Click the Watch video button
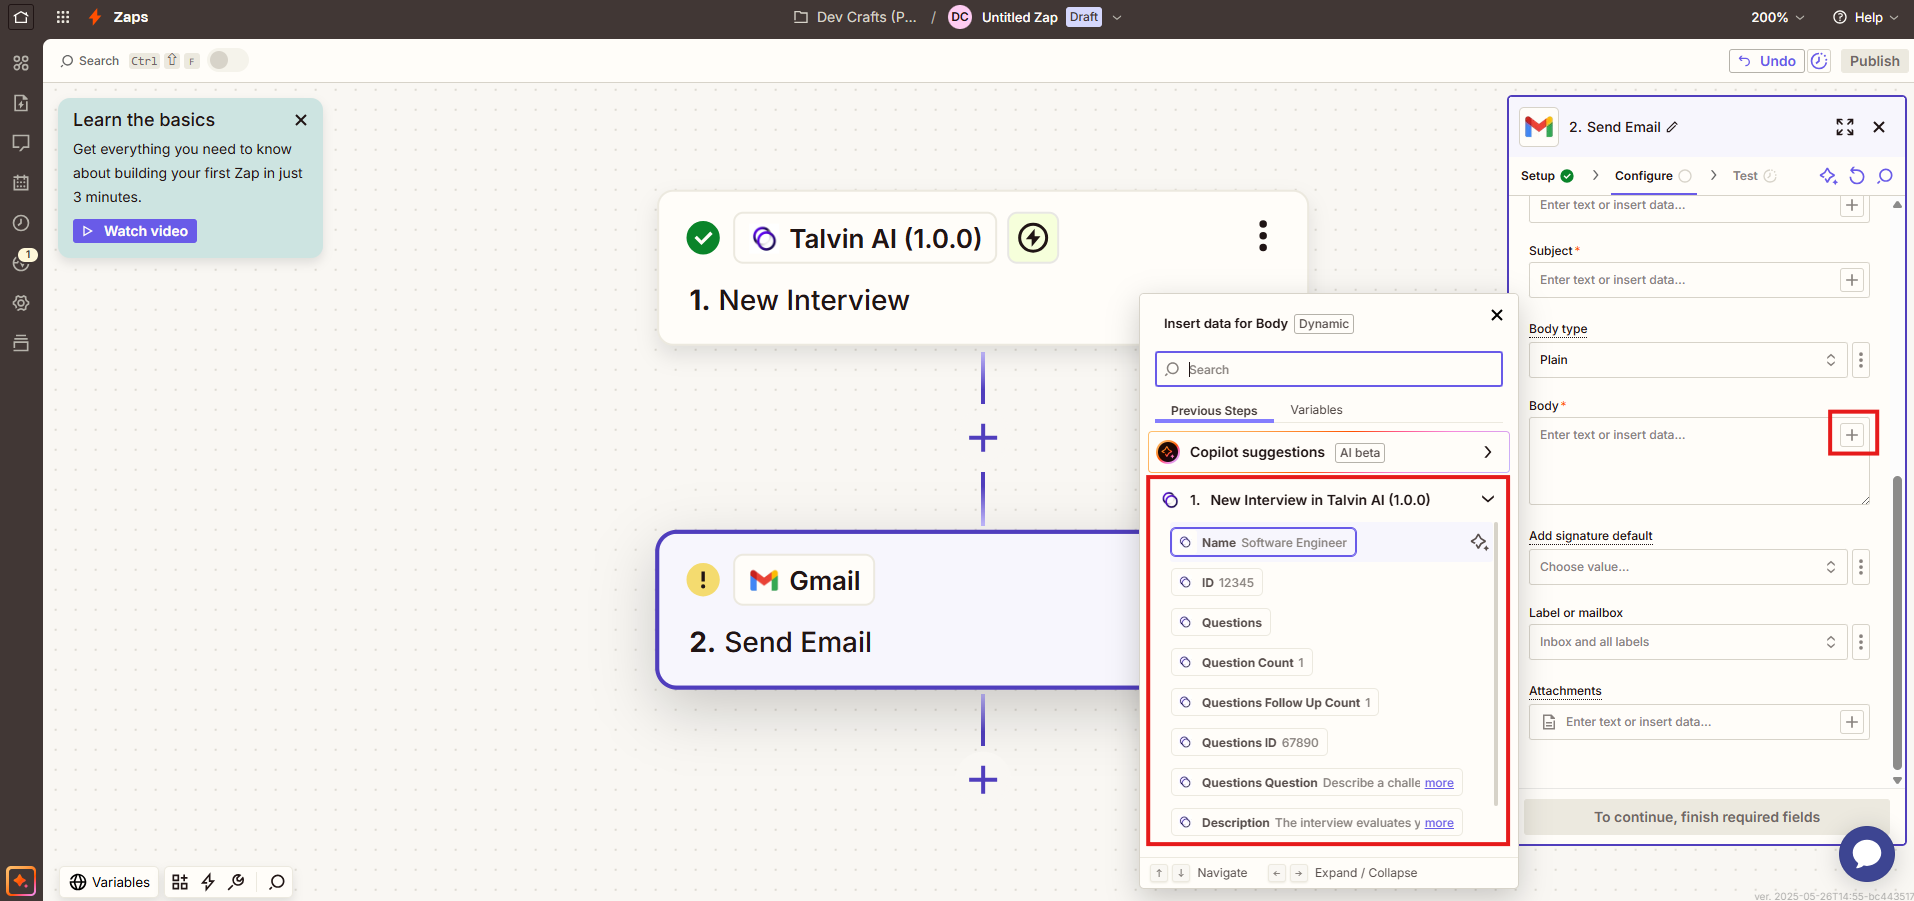1914x901 pixels. (135, 231)
